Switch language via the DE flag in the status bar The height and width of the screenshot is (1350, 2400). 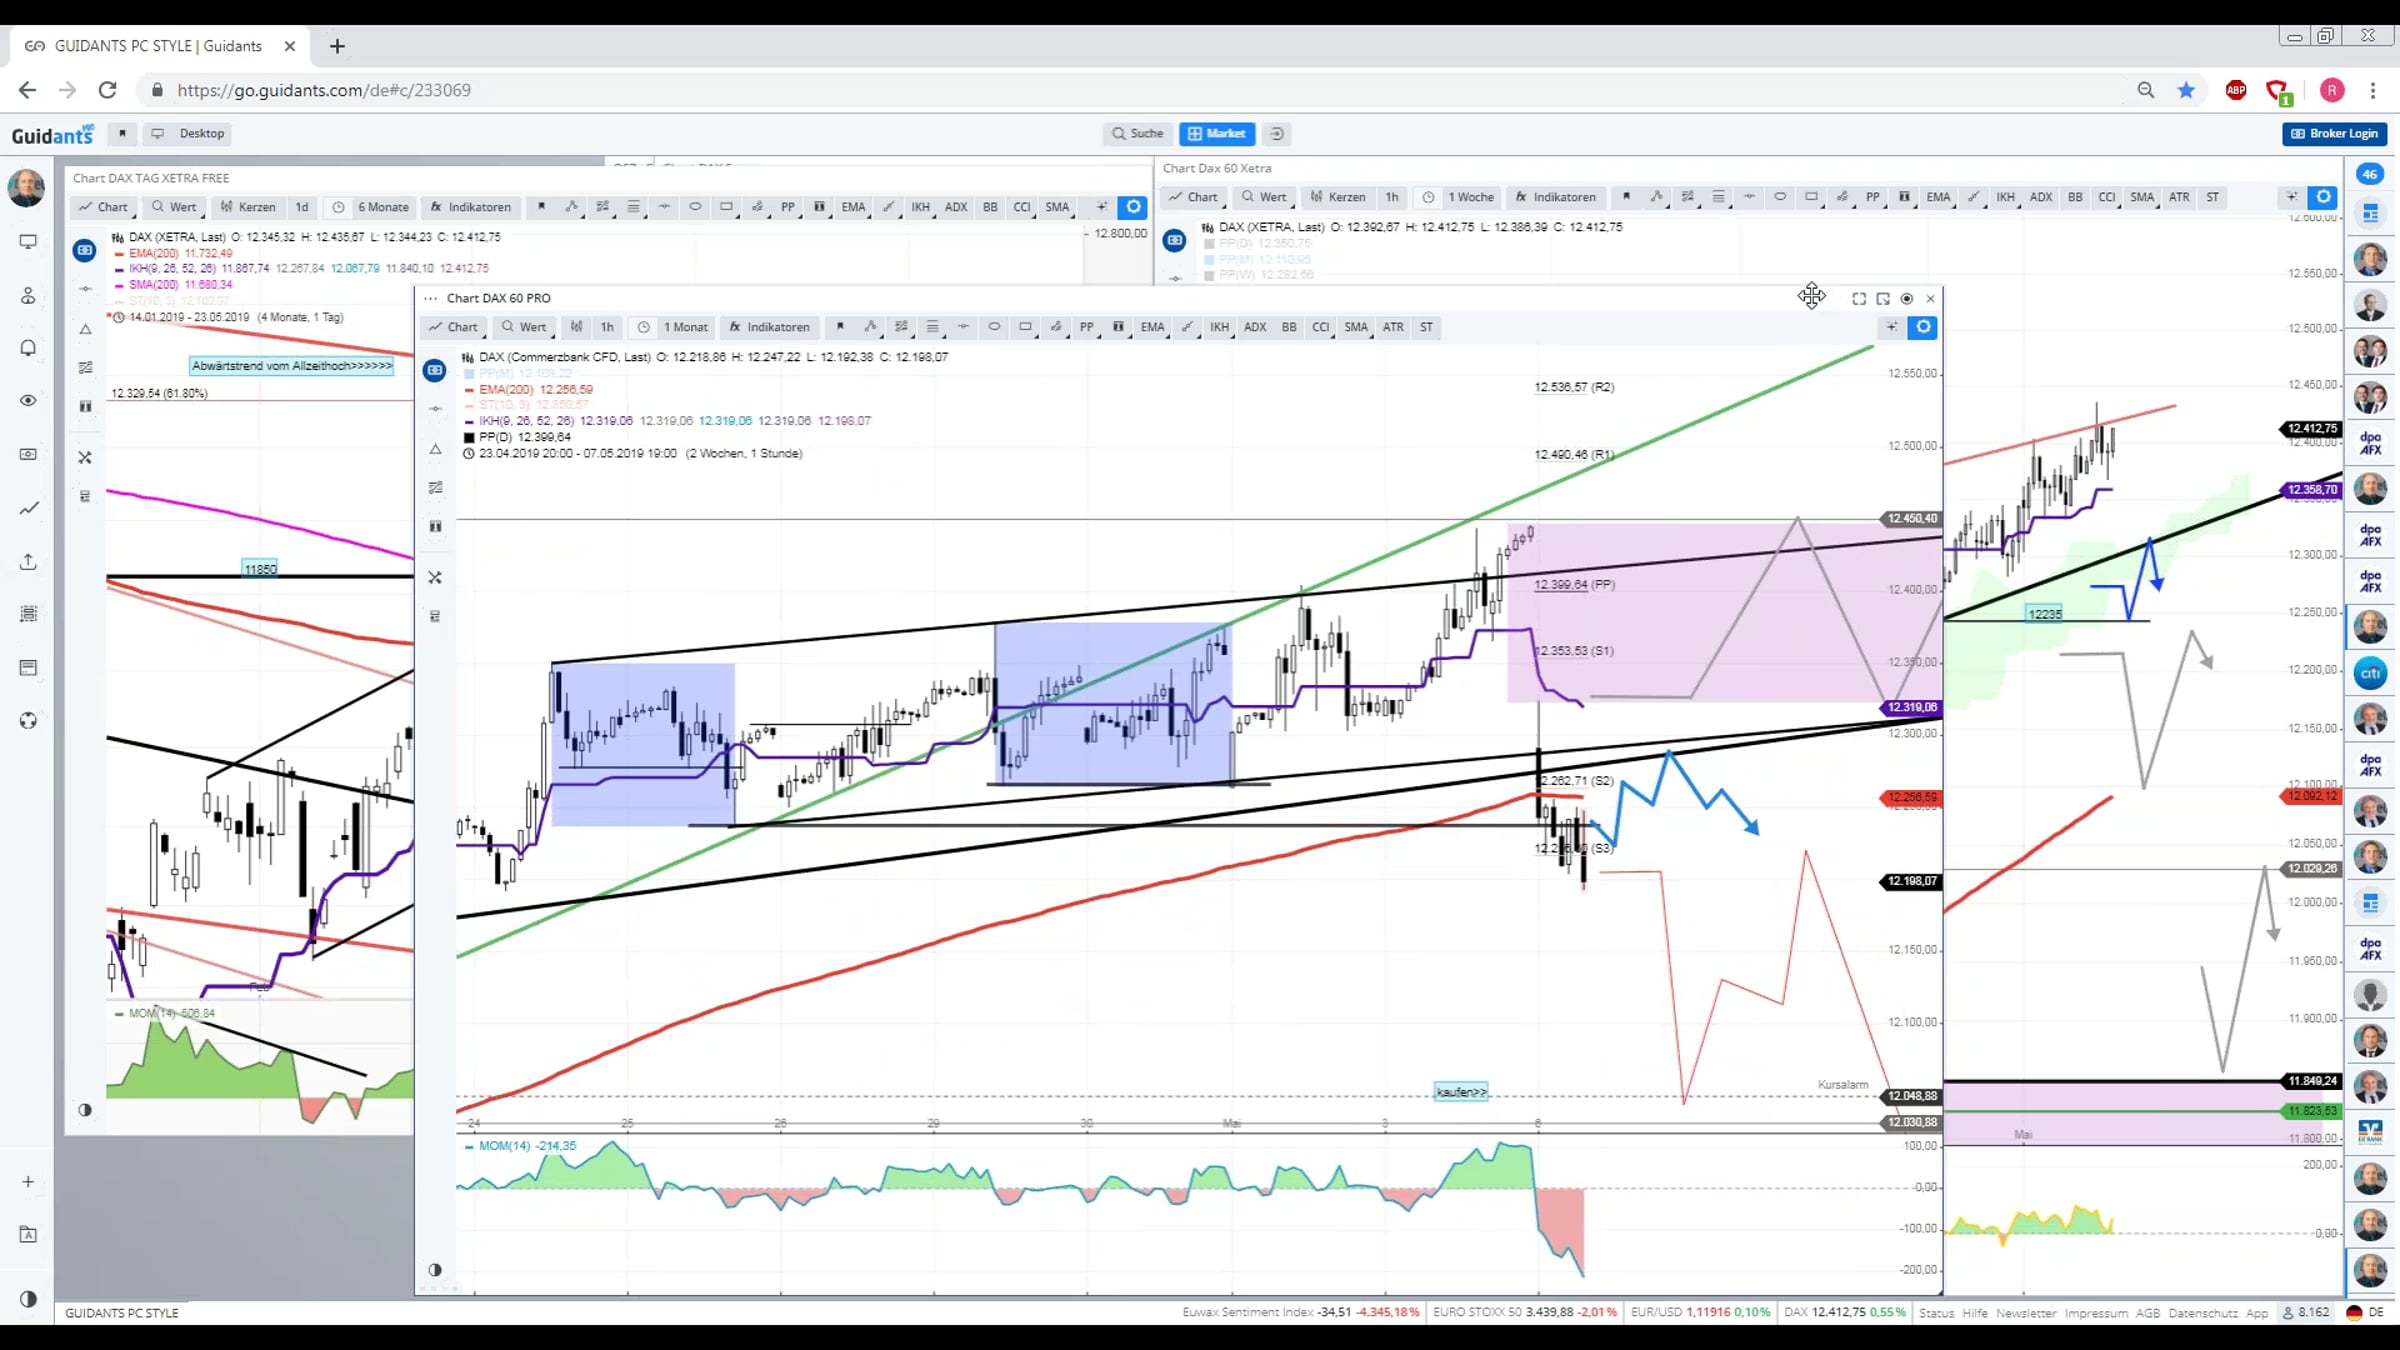tap(2365, 1313)
